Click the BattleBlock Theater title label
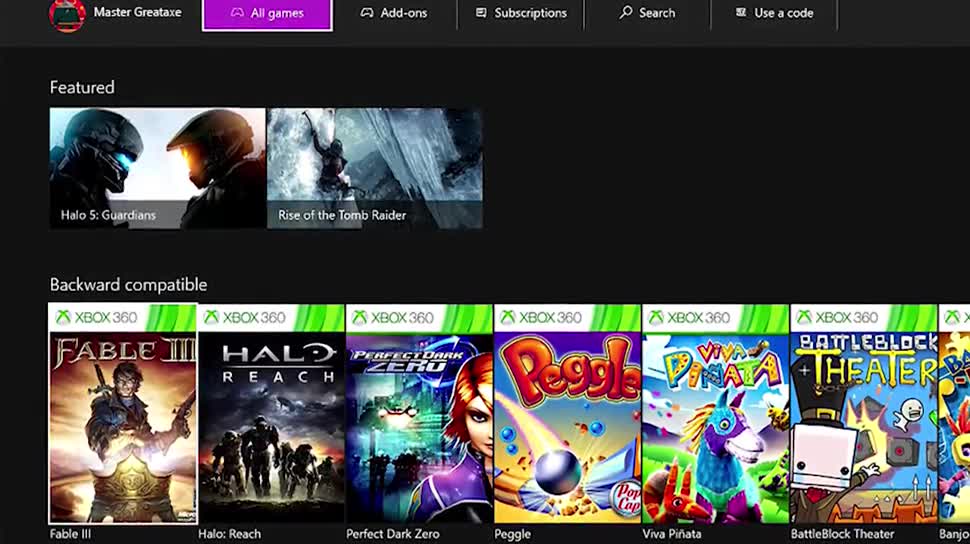The width and height of the screenshot is (970, 544). (843, 534)
